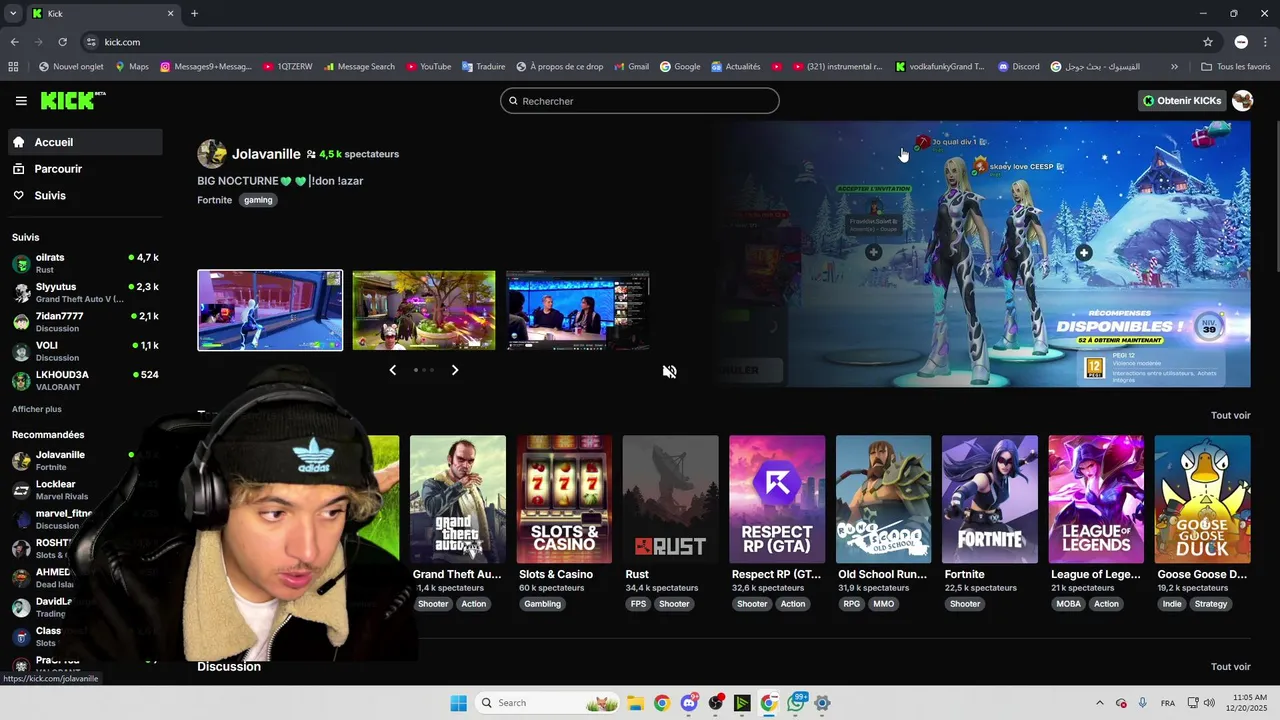Open Slots & Casino category card

[564, 499]
